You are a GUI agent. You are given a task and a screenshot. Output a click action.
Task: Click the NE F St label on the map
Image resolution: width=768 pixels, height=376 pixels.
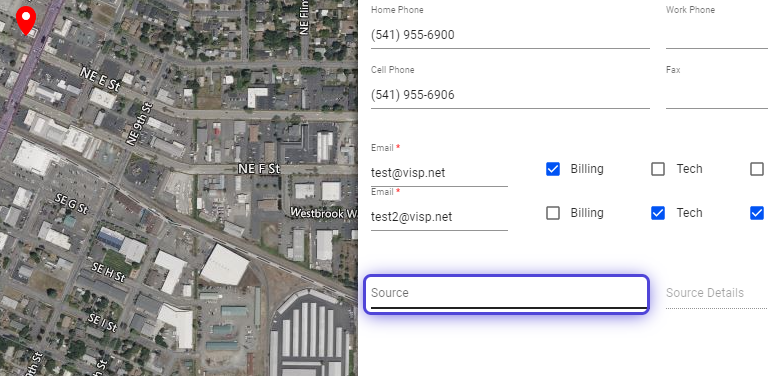pyautogui.click(x=259, y=169)
